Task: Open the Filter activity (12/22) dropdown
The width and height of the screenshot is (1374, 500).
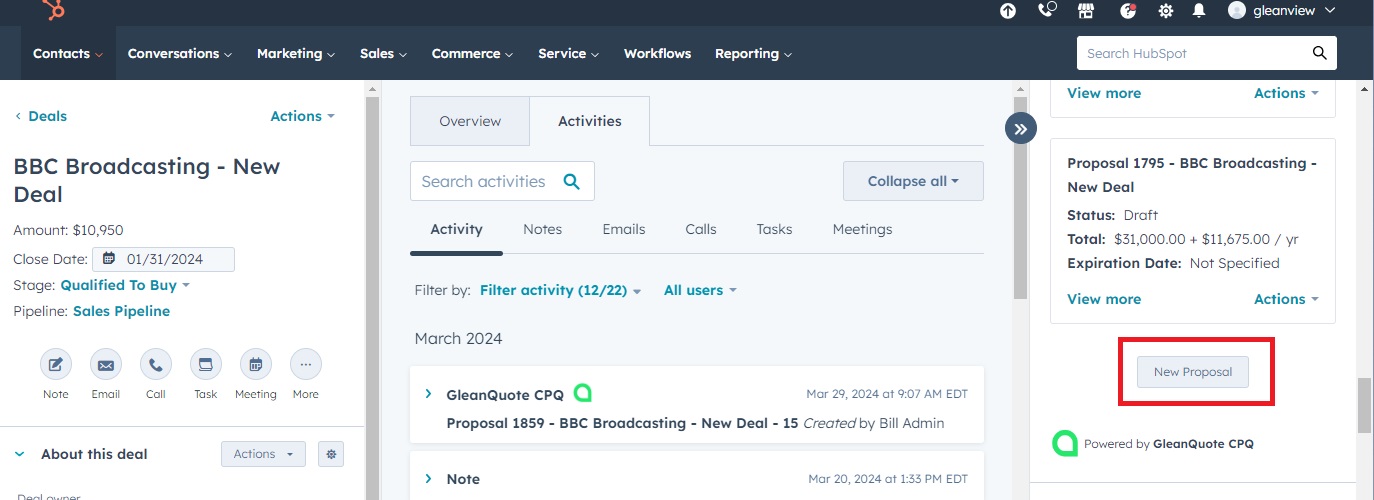Action: [561, 290]
